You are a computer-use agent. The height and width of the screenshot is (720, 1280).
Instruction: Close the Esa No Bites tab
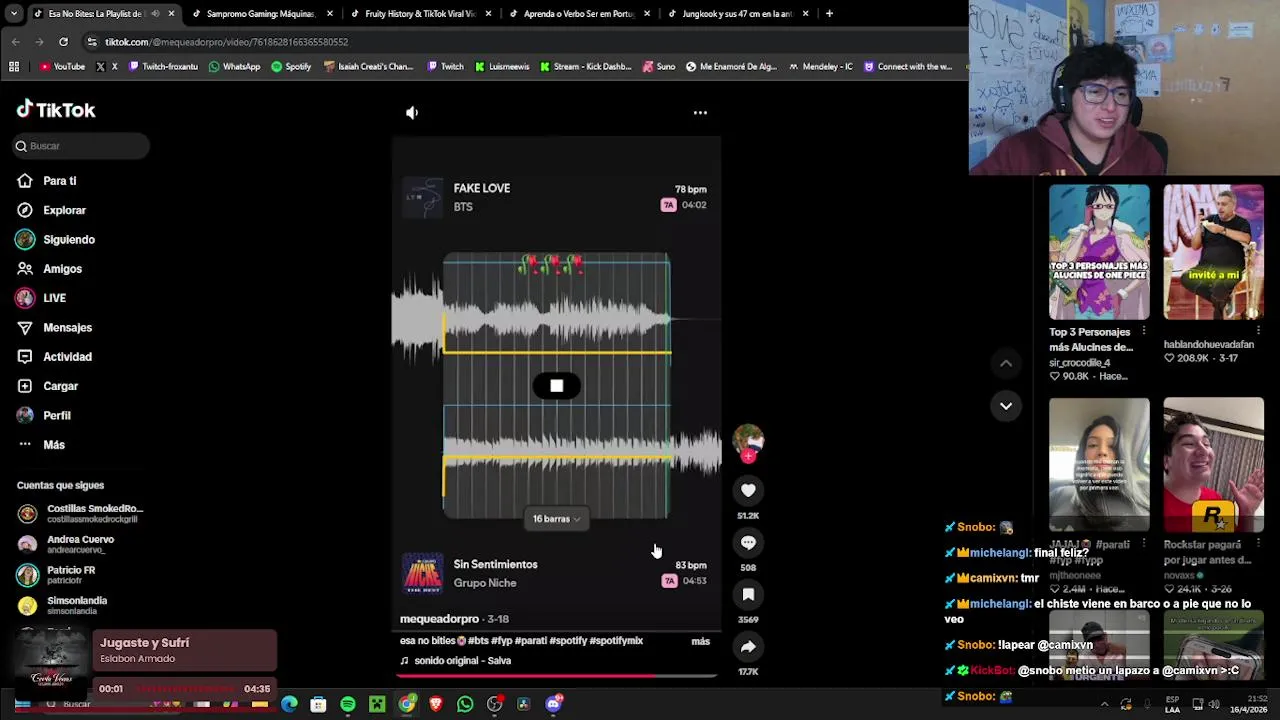tap(171, 14)
